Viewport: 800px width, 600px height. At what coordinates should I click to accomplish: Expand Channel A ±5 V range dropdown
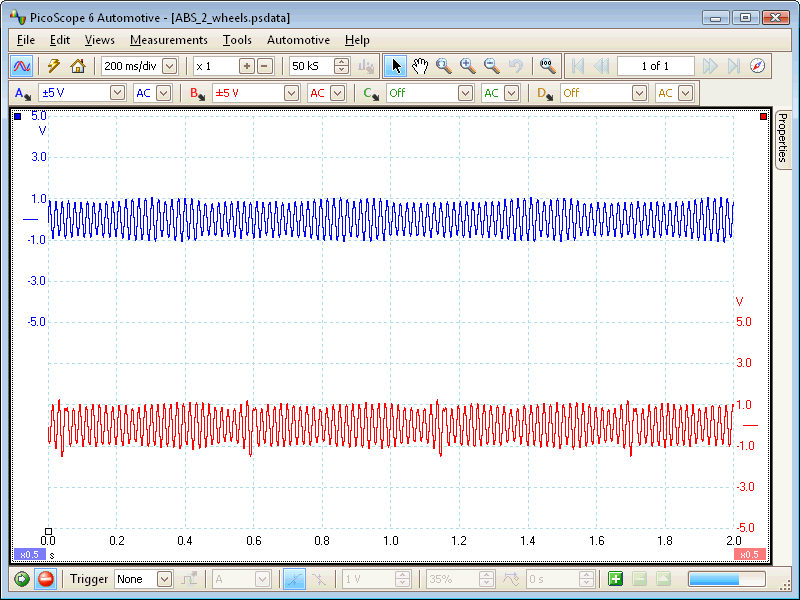117,93
